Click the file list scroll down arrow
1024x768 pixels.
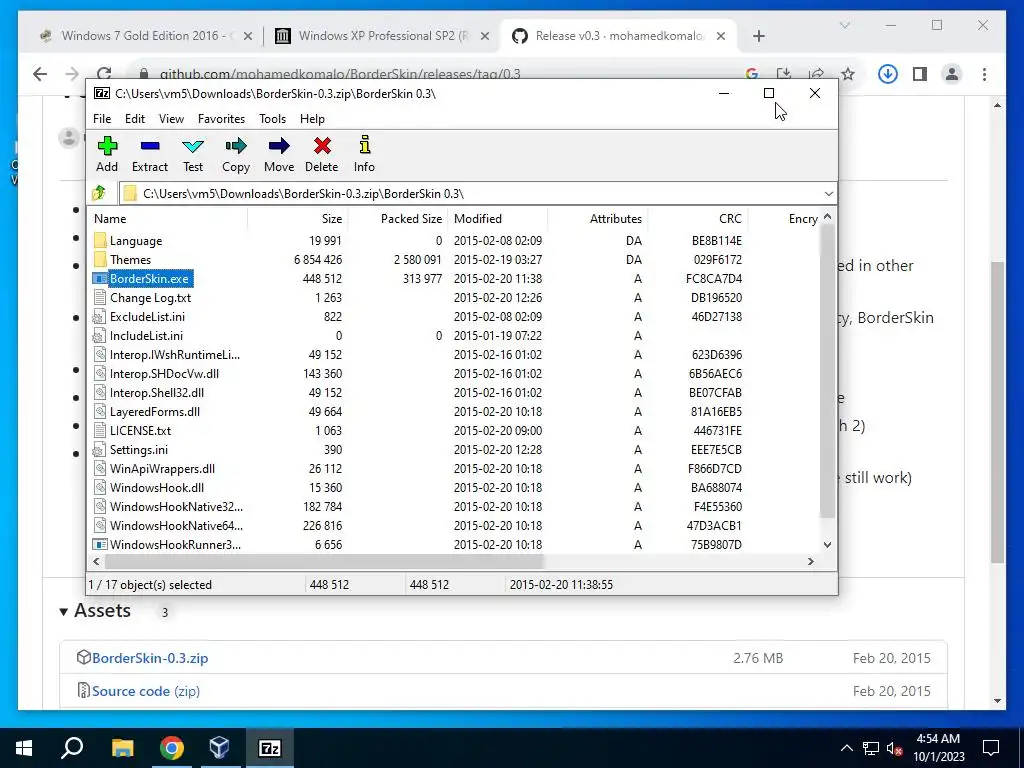point(827,545)
